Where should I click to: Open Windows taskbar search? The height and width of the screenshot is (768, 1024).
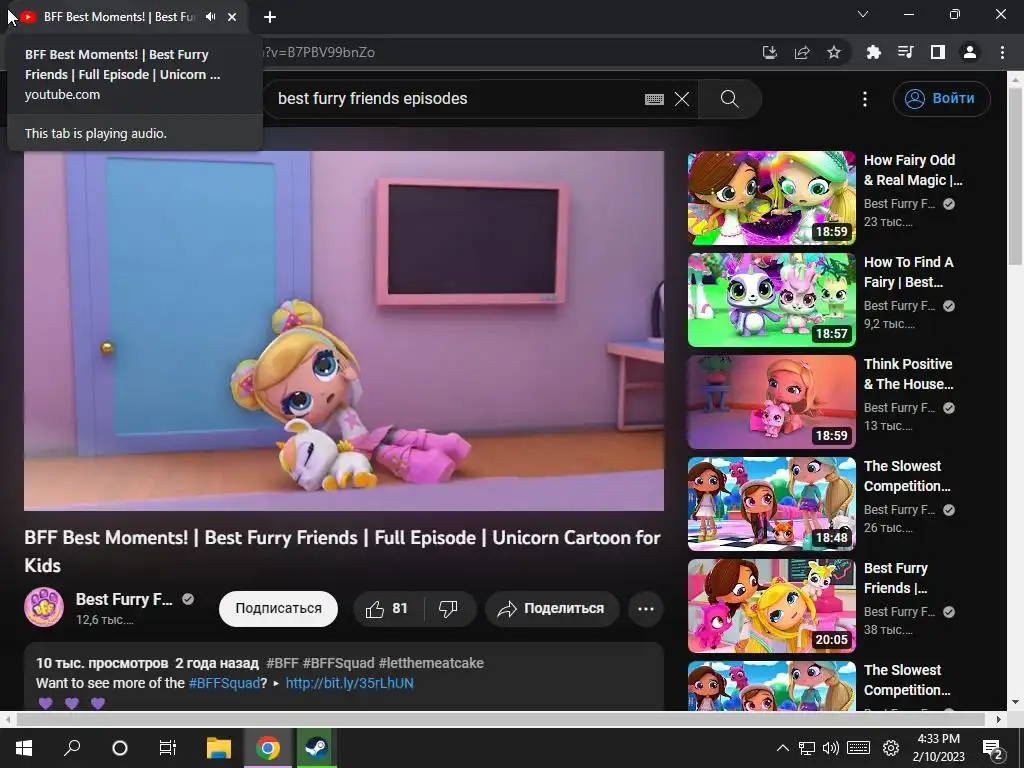[x=72, y=748]
